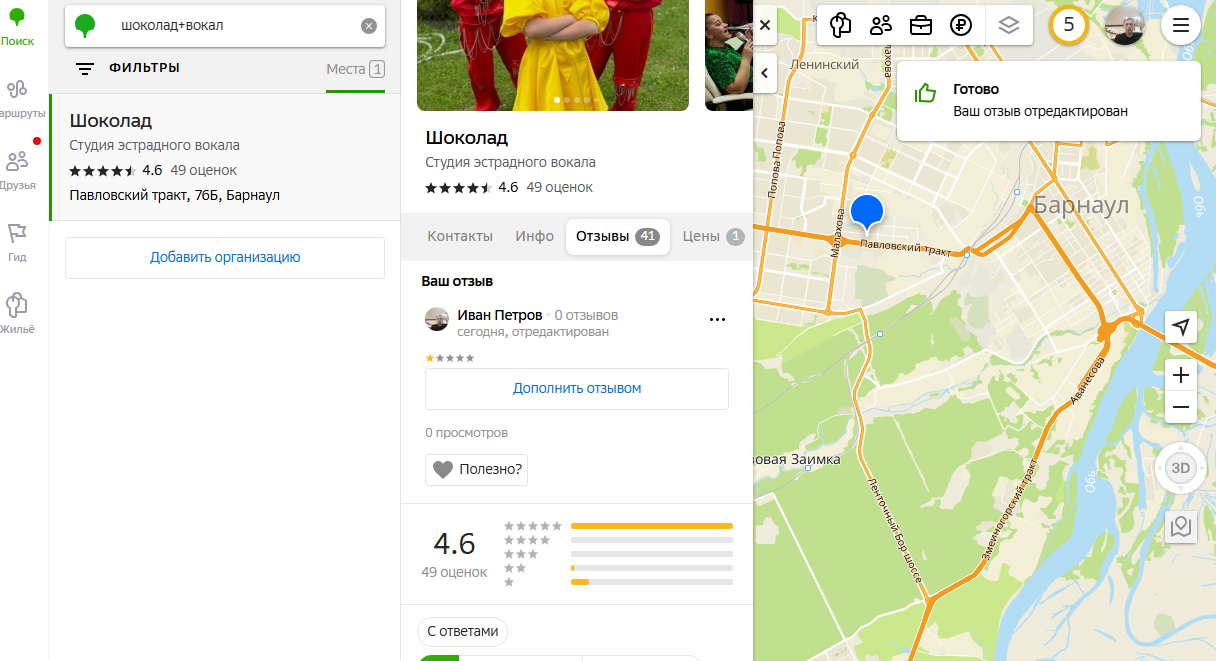Toggle the С ответами reviews filter chip
Image resolution: width=1216 pixels, height=661 pixels.
462,631
